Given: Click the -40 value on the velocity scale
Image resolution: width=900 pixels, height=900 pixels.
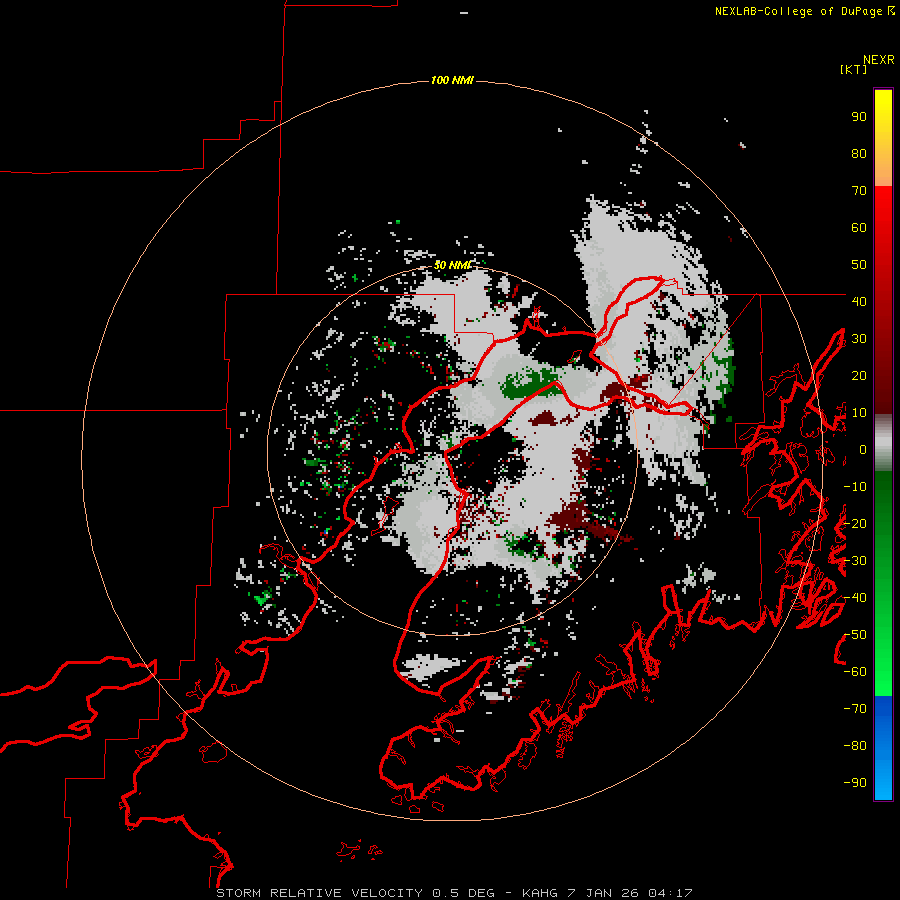Looking at the screenshot, I should (x=855, y=598).
